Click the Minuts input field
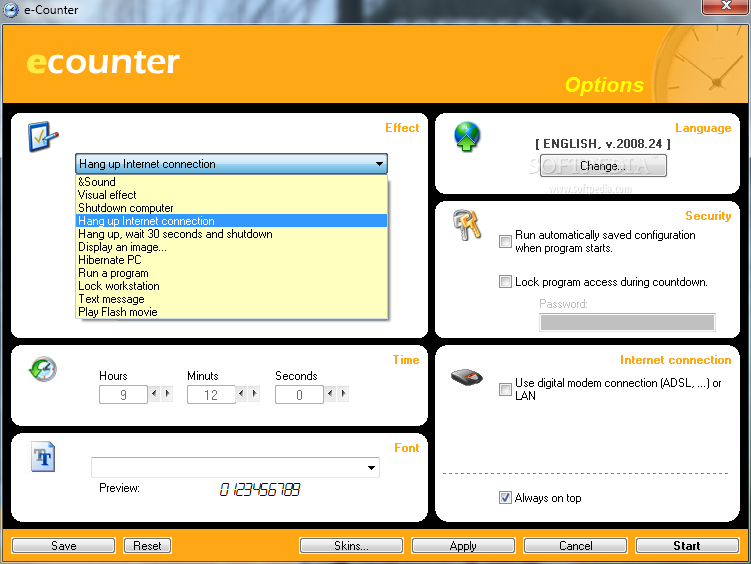The image size is (751, 564). (x=211, y=395)
